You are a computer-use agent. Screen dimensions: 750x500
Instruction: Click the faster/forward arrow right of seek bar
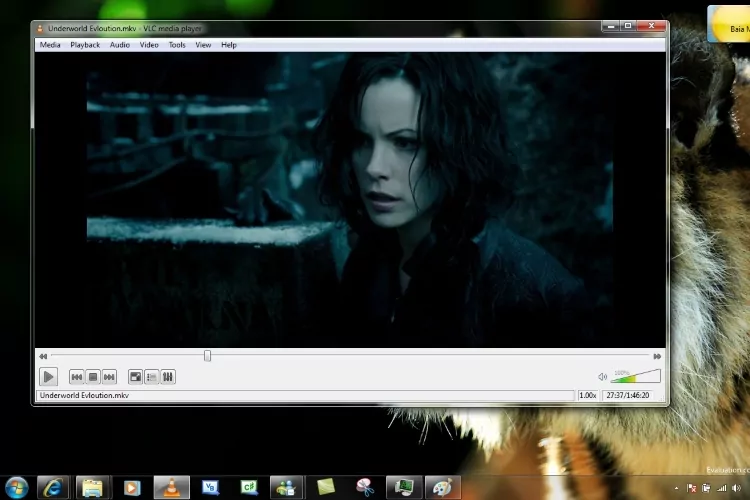tap(657, 356)
